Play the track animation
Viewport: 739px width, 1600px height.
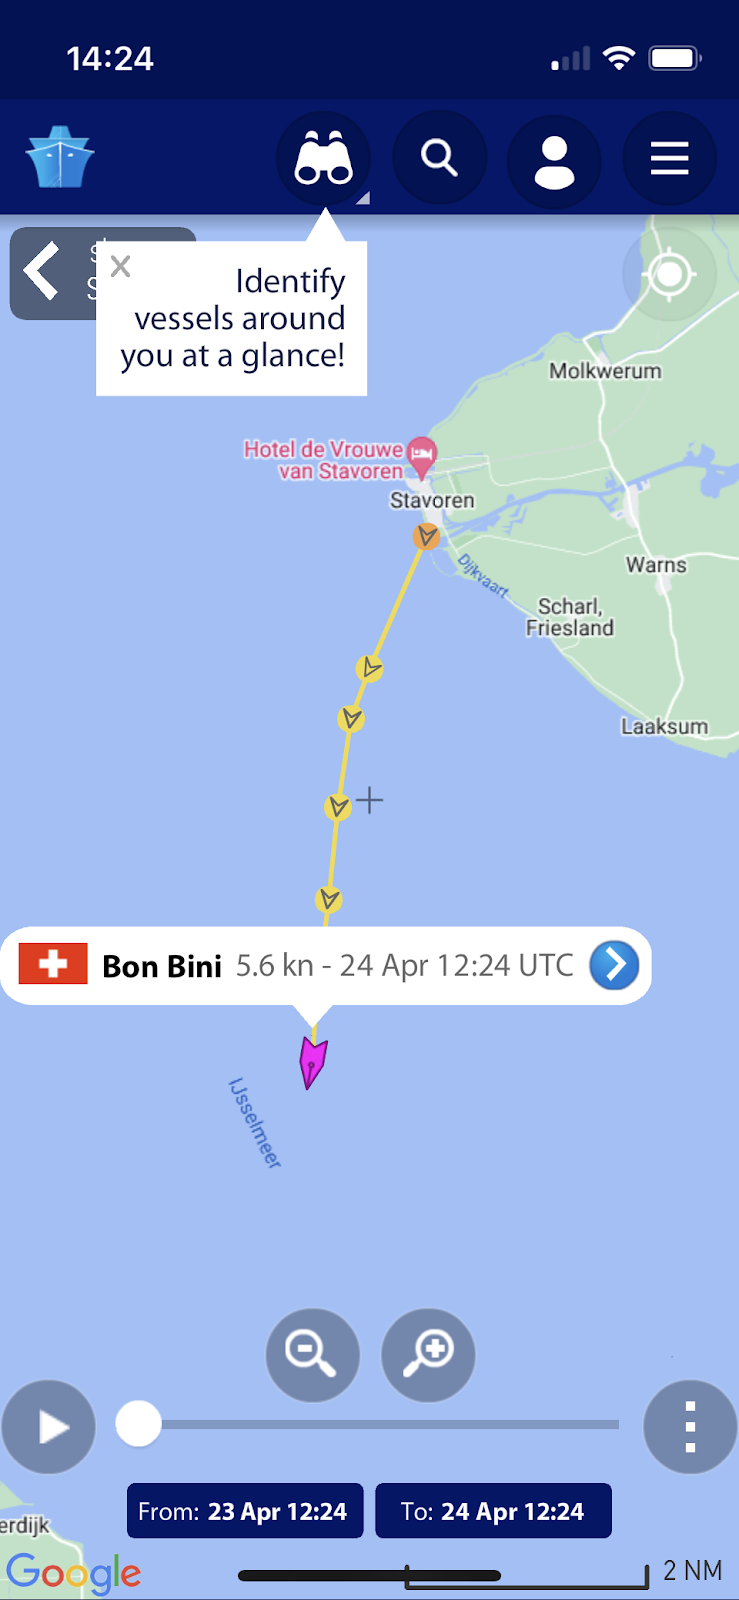(x=48, y=1426)
